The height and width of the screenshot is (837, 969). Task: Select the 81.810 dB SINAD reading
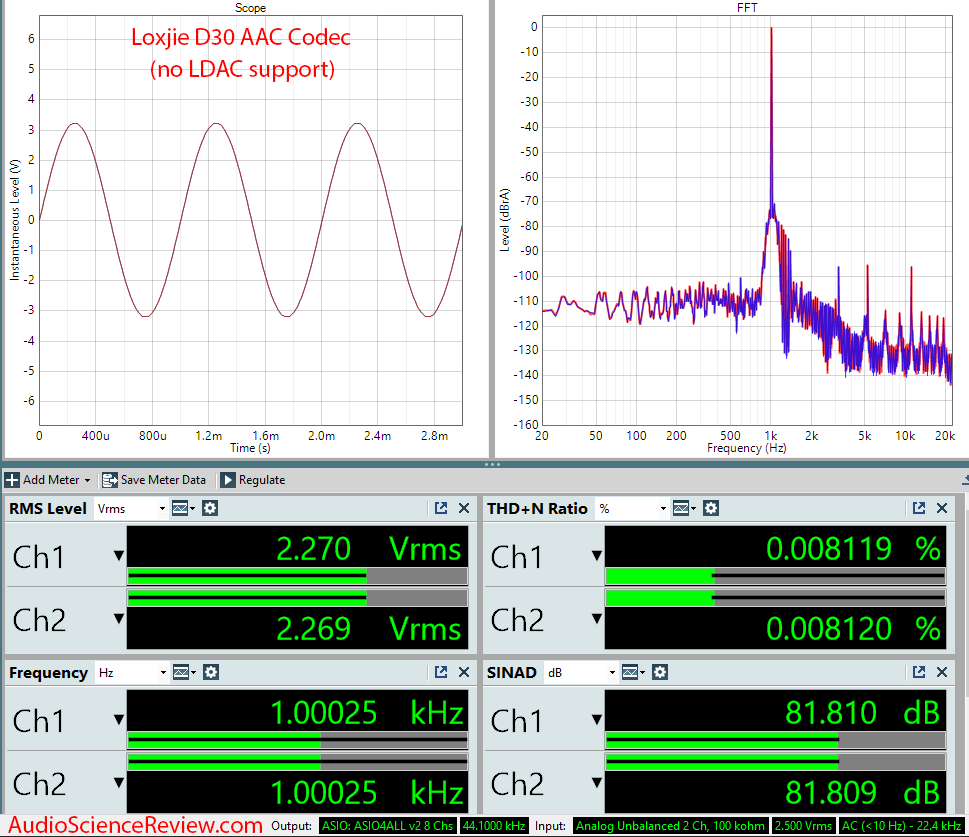click(x=863, y=713)
